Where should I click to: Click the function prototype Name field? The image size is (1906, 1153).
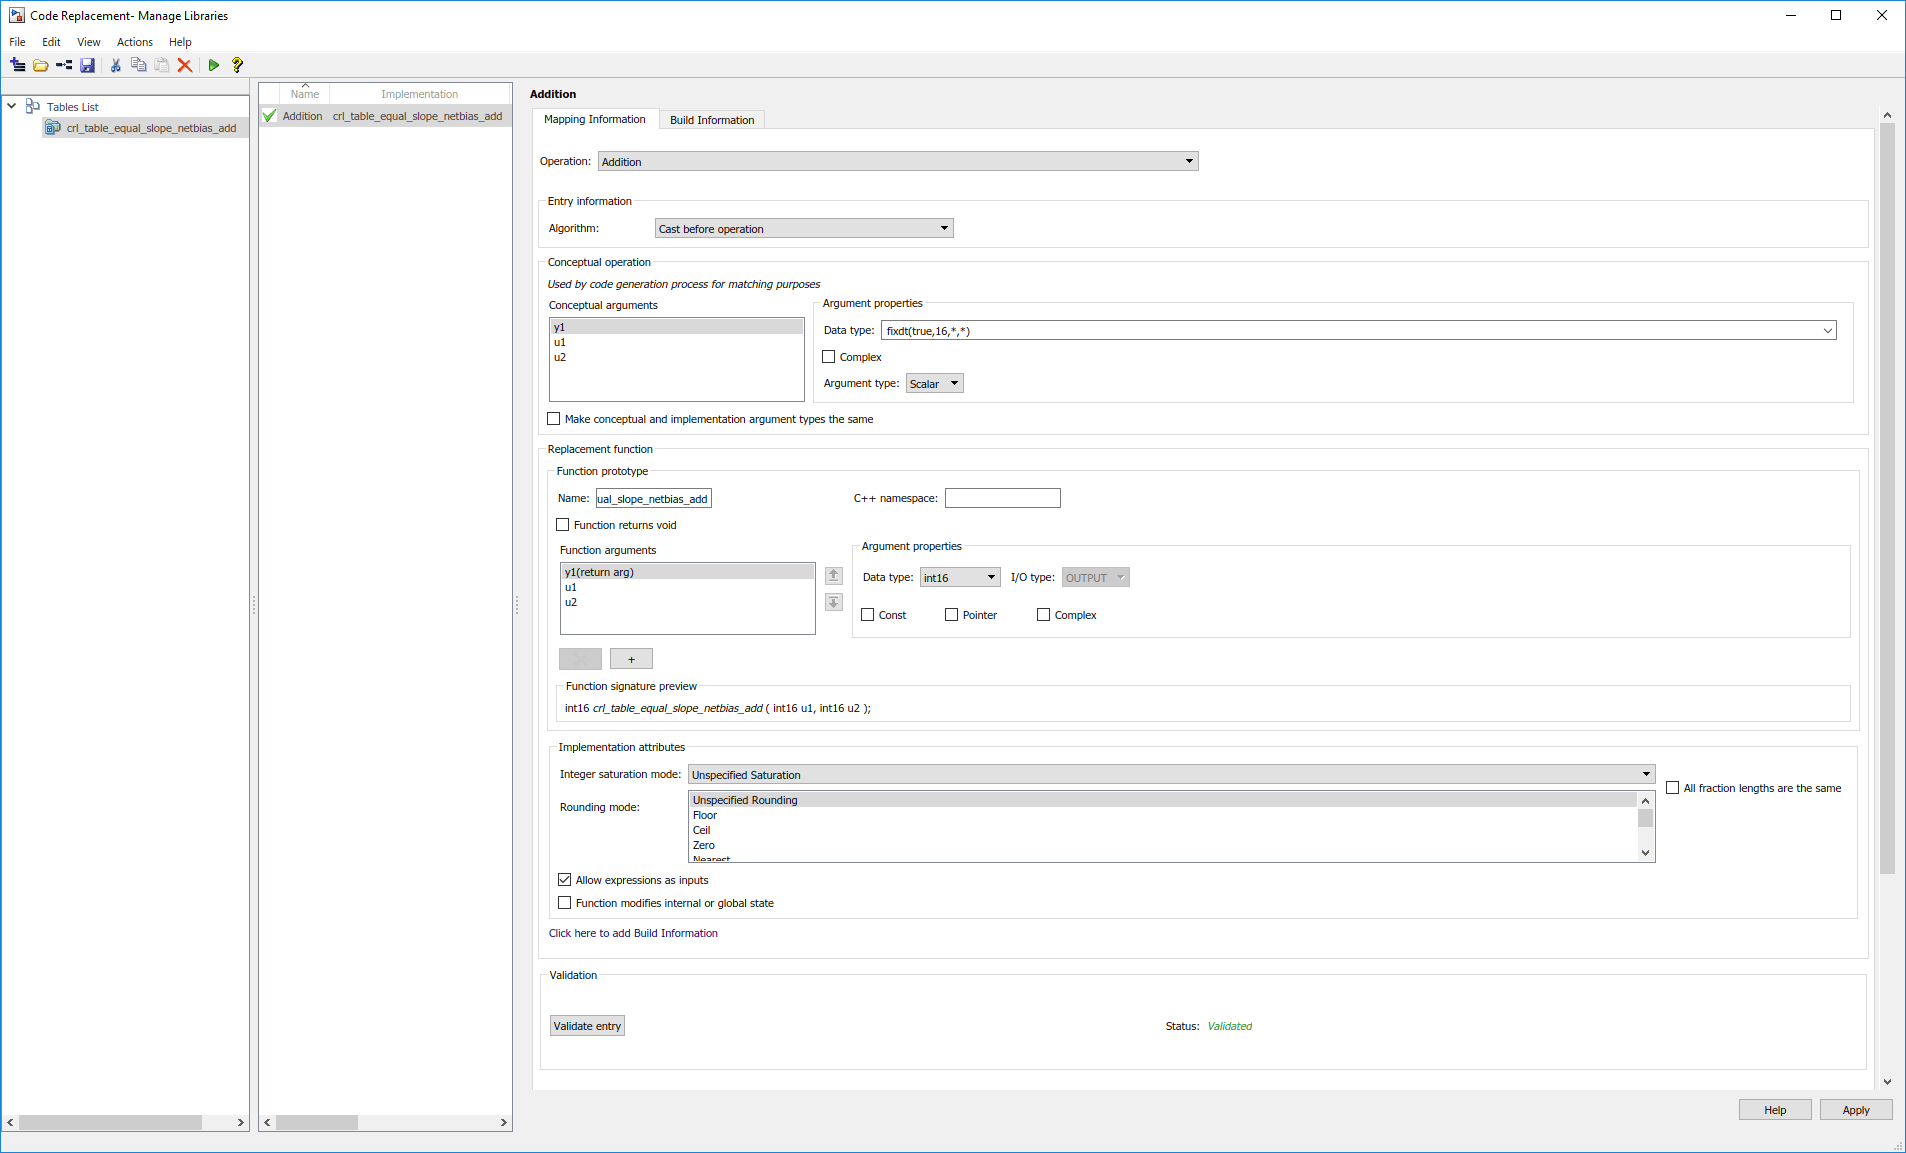(653, 499)
